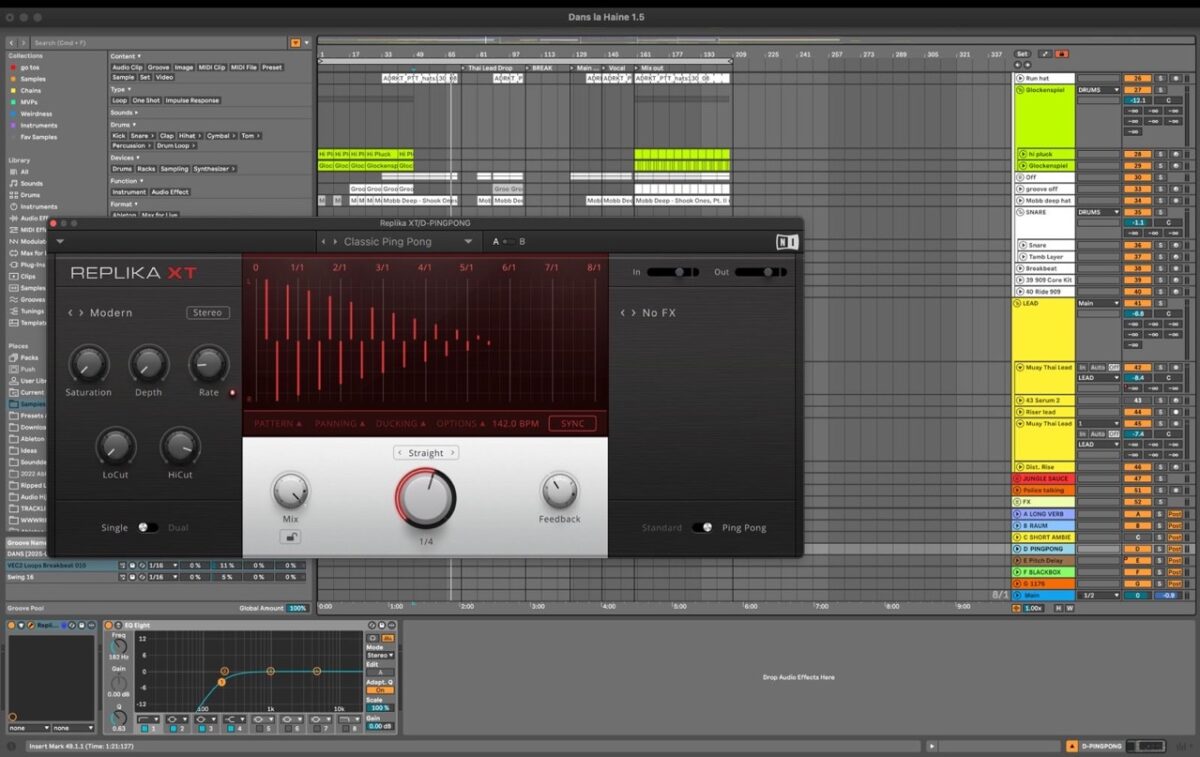Image resolution: width=1200 pixels, height=757 pixels.
Task: Click the EQ Eight device activator
Action: click(109, 625)
